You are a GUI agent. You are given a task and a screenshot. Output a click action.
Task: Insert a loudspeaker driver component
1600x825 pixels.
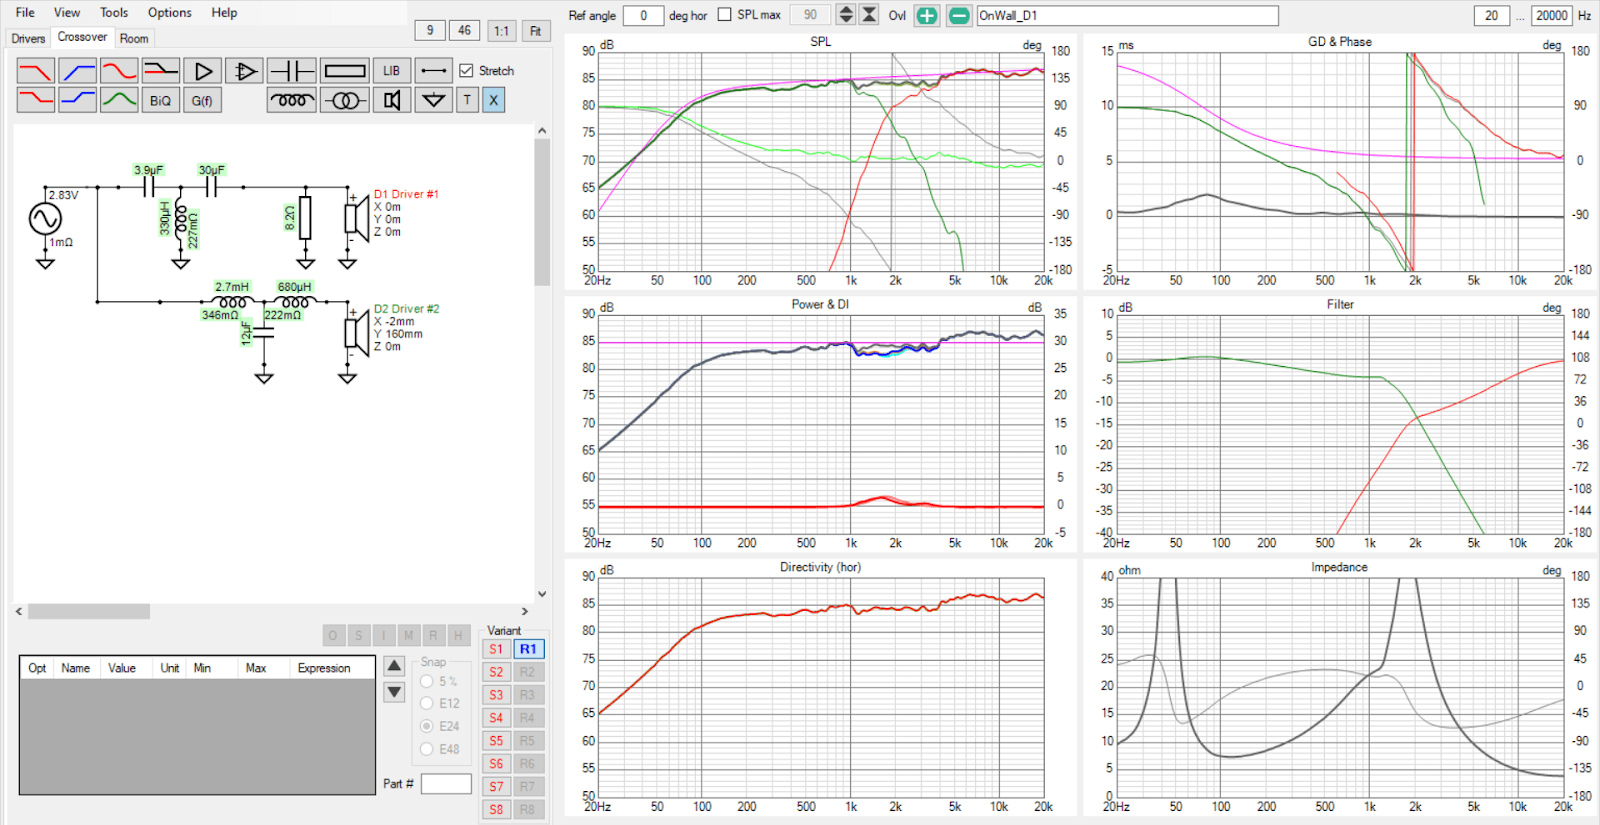coord(392,100)
